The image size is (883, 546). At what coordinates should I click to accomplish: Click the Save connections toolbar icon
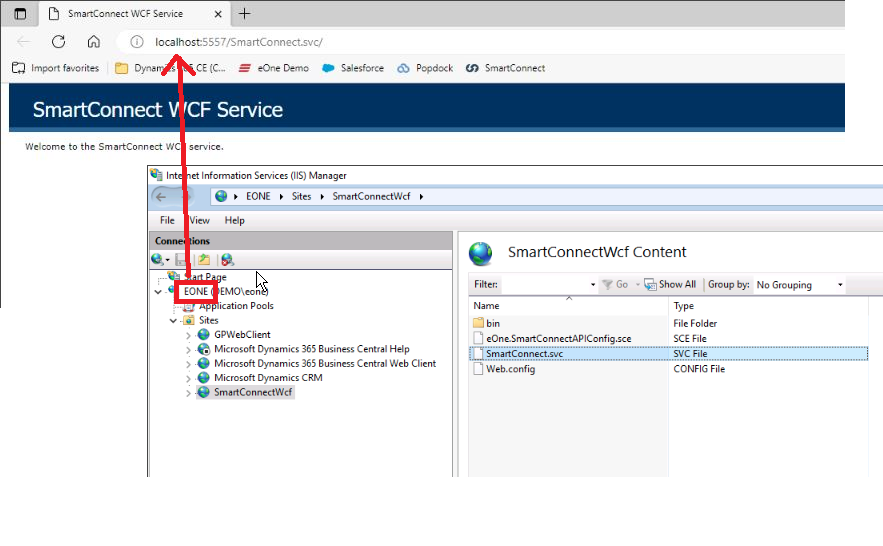coord(181,259)
